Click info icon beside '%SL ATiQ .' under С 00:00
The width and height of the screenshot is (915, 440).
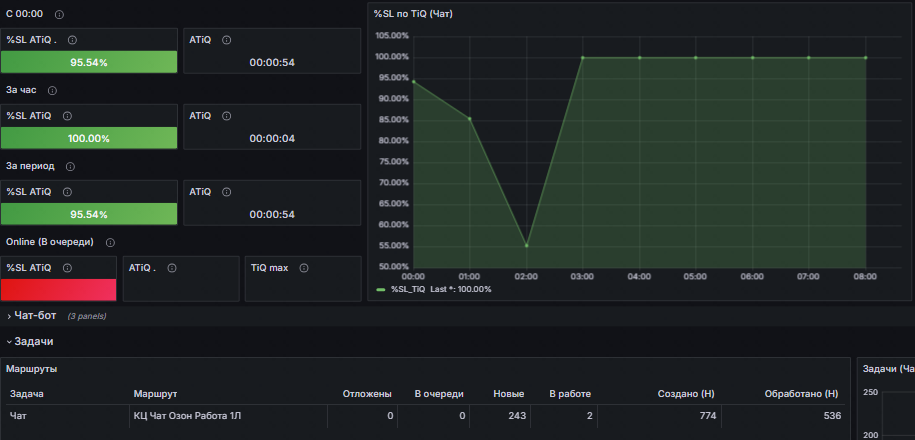tap(72, 40)
